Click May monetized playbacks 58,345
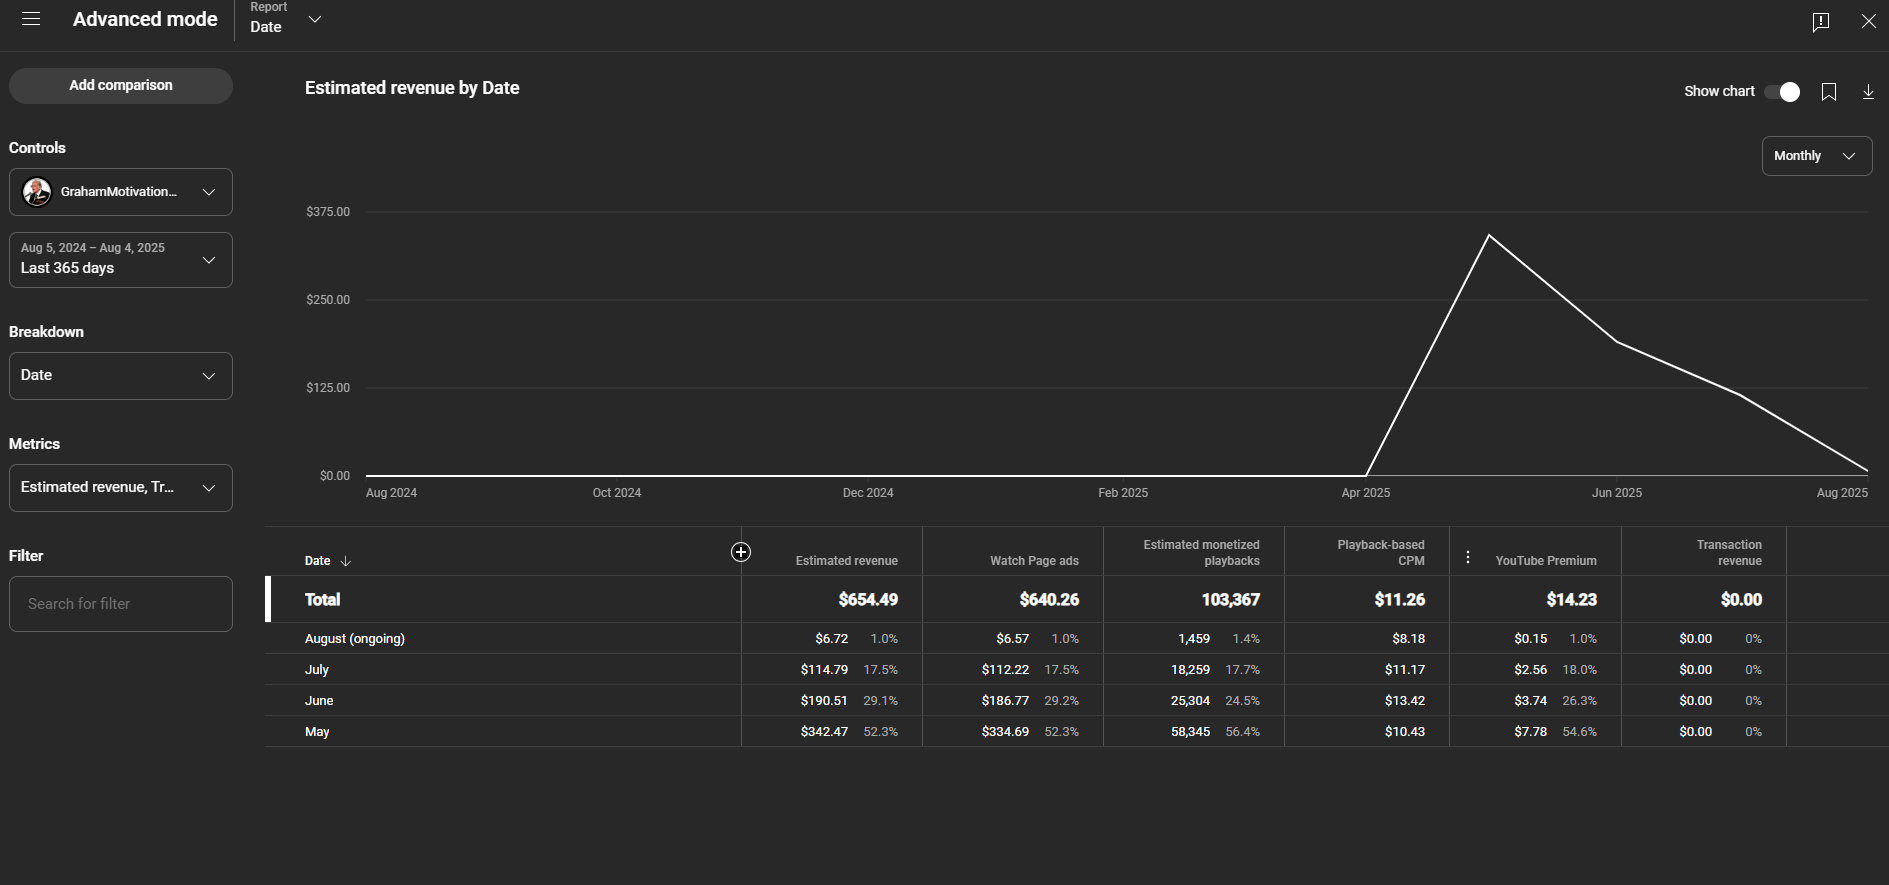 click(1190, 732)
